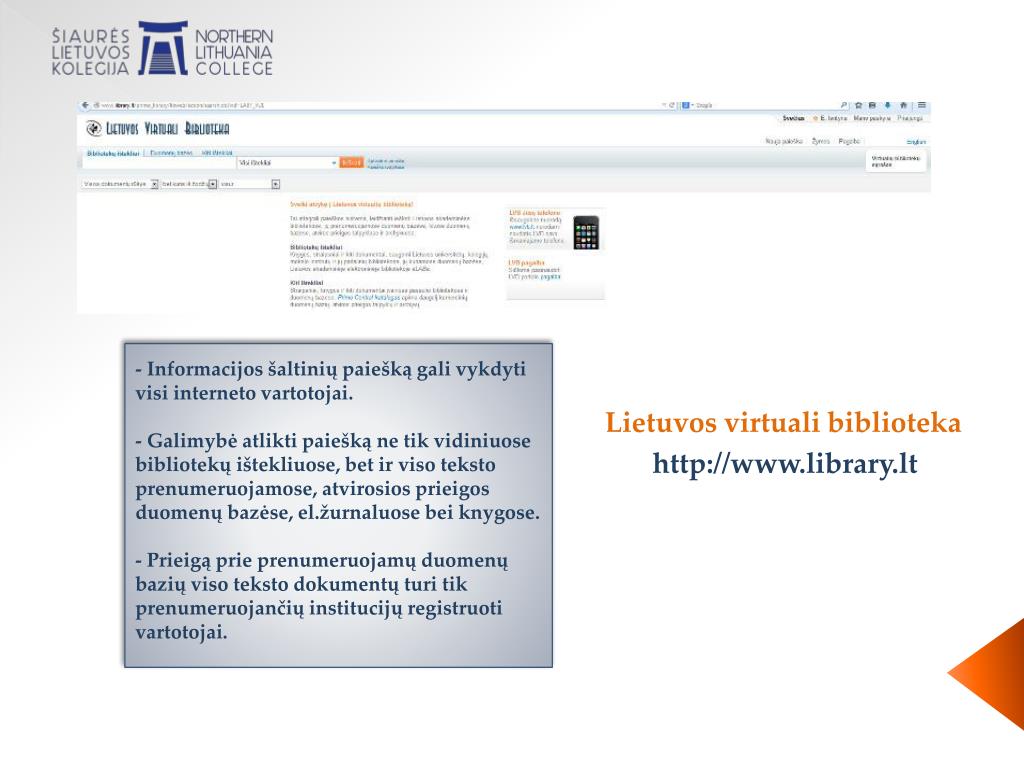Select the "Bibliotekų ištekliai" tab
Image resolution: width=1024 pixels, height=768 pixels.
pos(113,153)
